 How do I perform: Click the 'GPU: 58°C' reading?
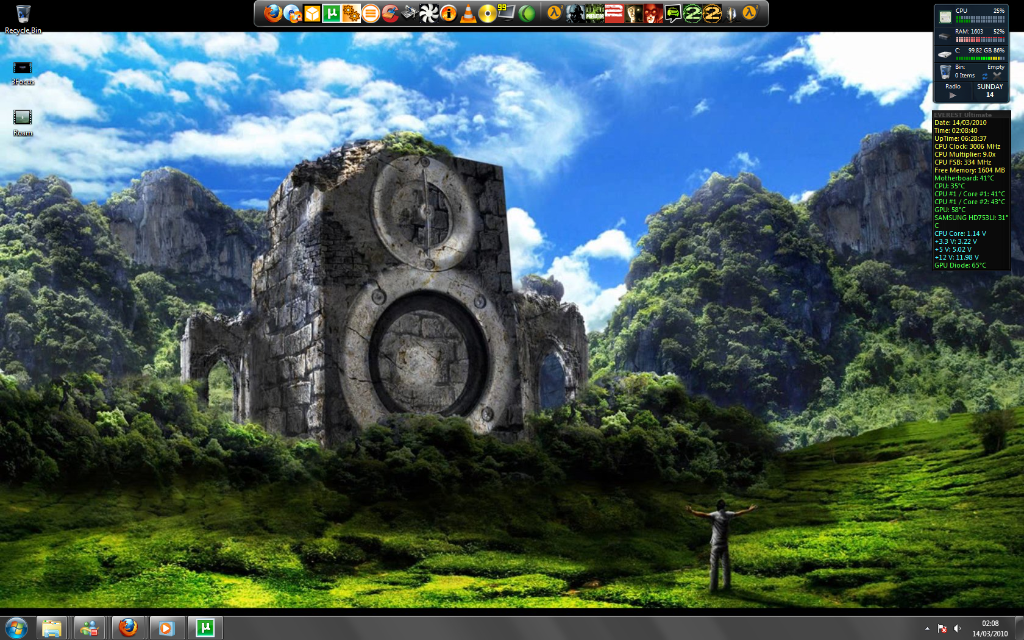click(x=950, y=209)
